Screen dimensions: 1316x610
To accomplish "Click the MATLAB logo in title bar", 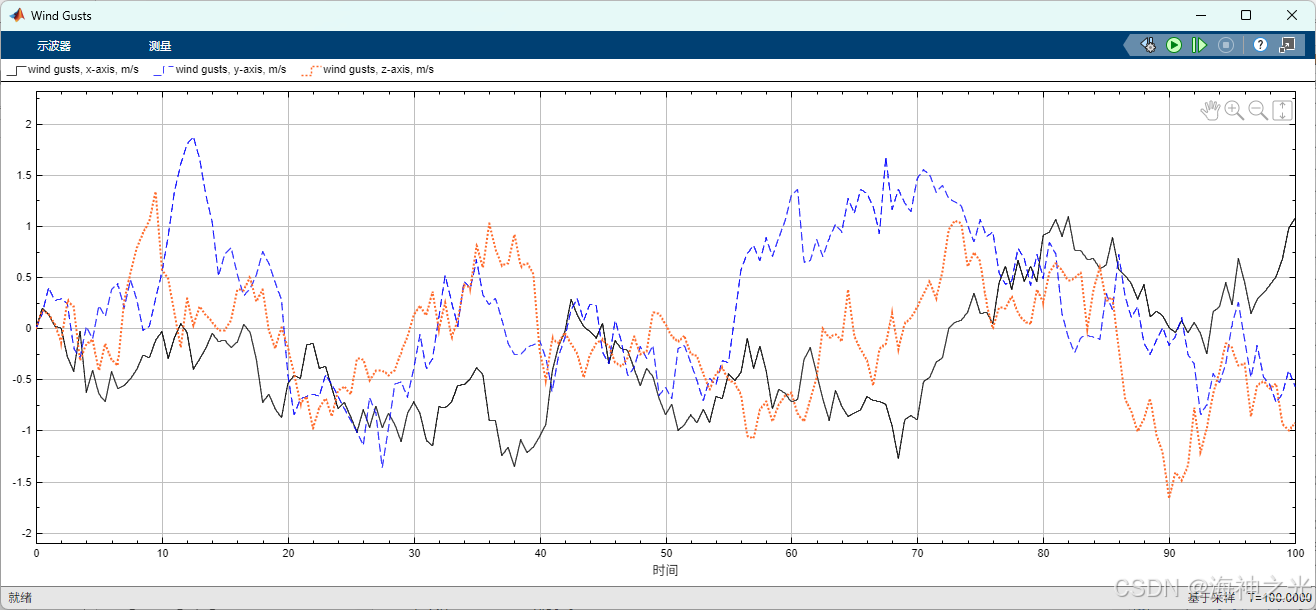I will tap(17, 15).
